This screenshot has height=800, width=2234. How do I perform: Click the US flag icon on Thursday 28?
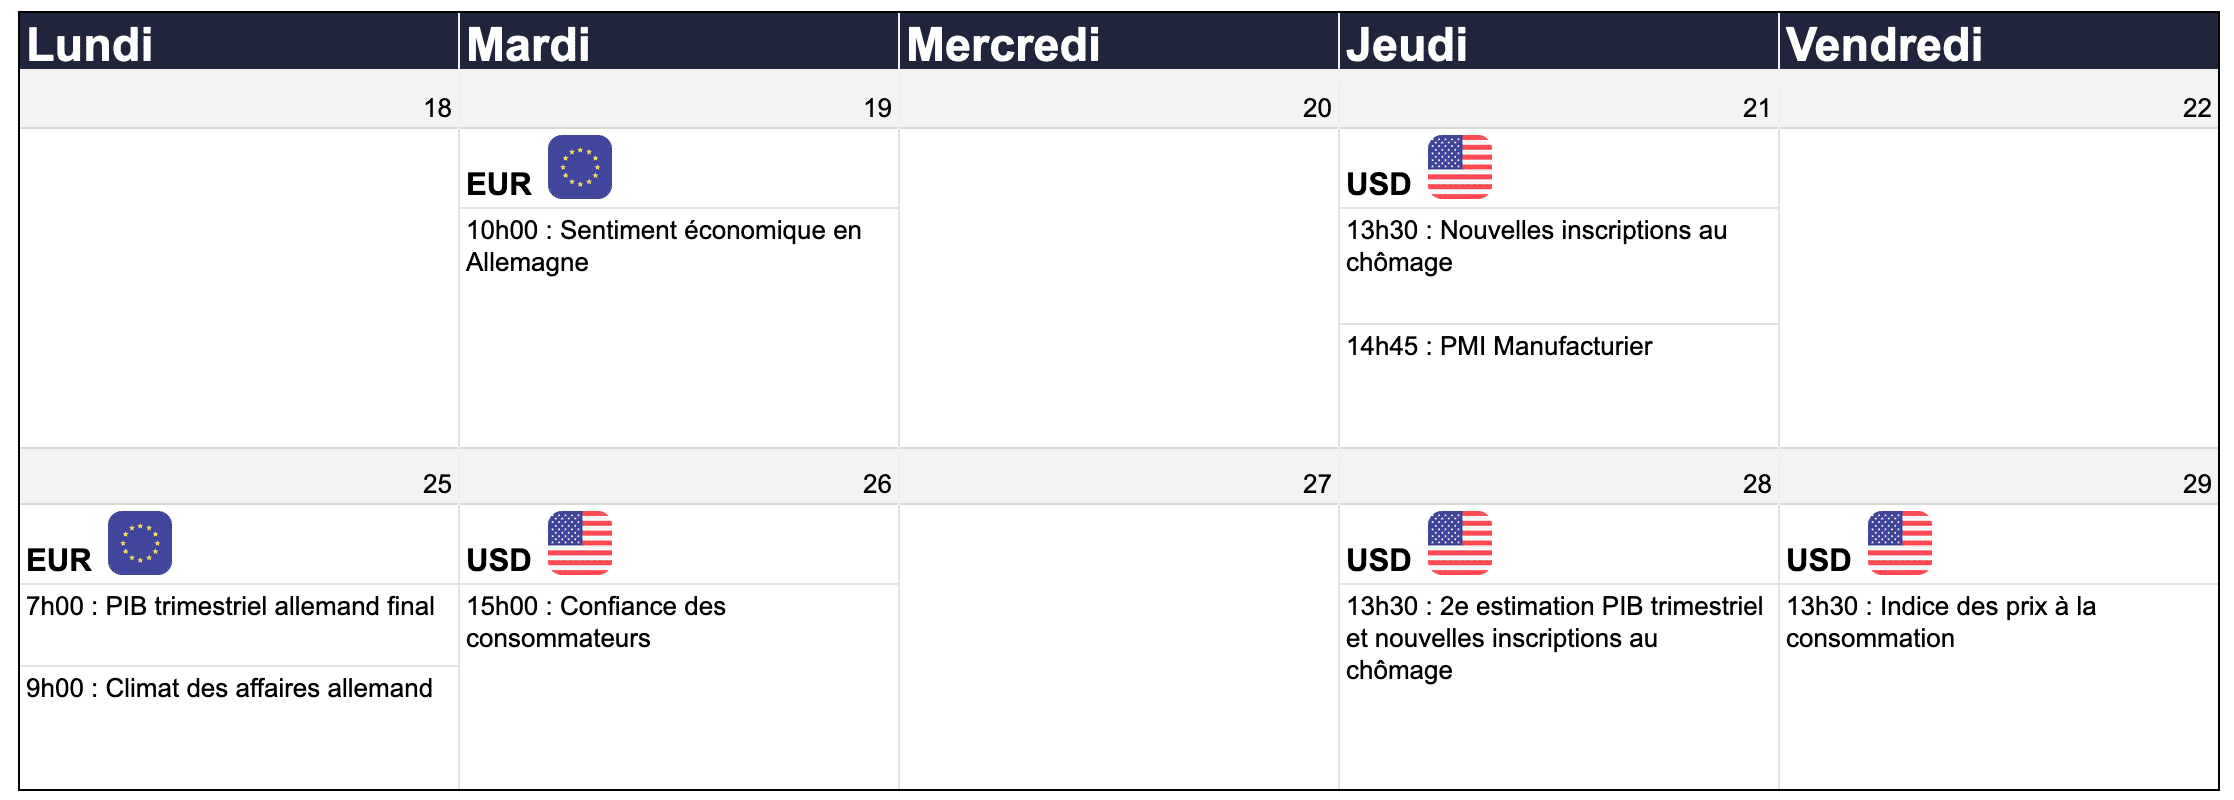(1460, 543)
